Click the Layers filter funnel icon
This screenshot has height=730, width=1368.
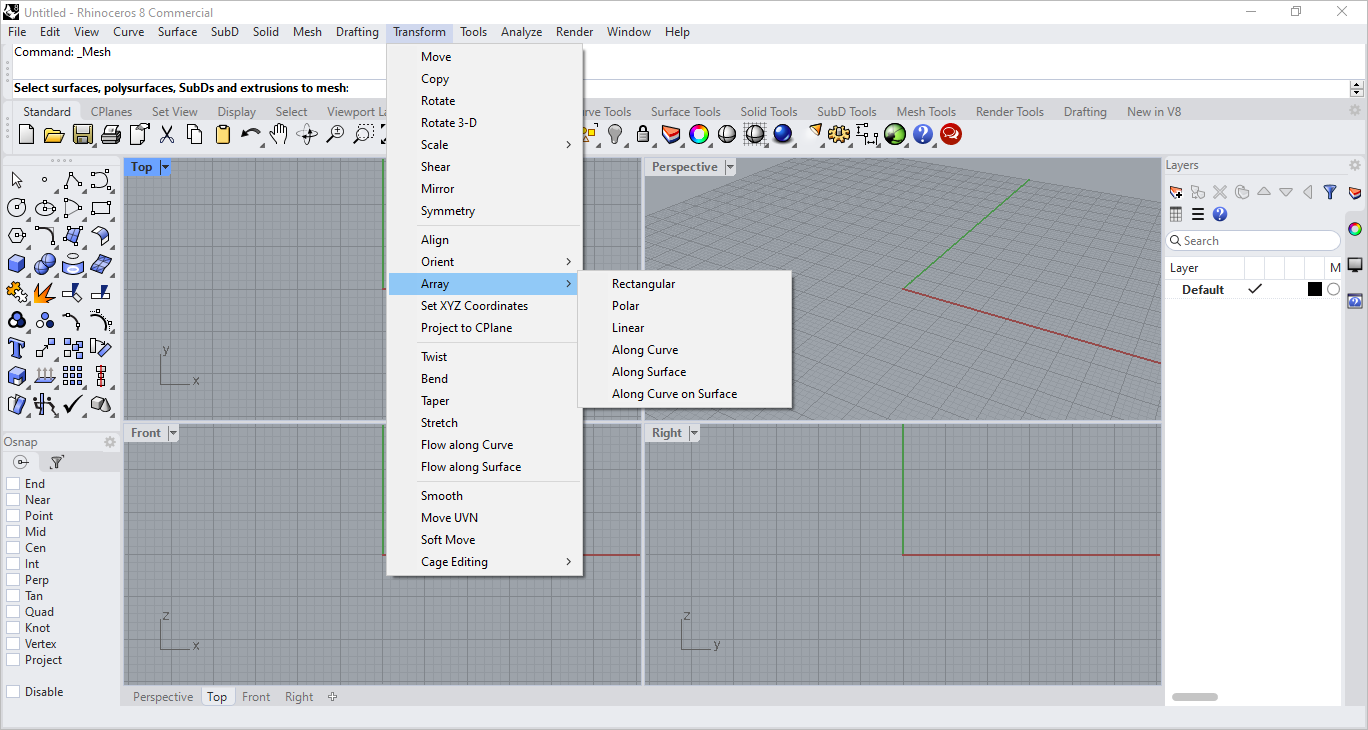pyautogui.click(x=1329, y=192)
